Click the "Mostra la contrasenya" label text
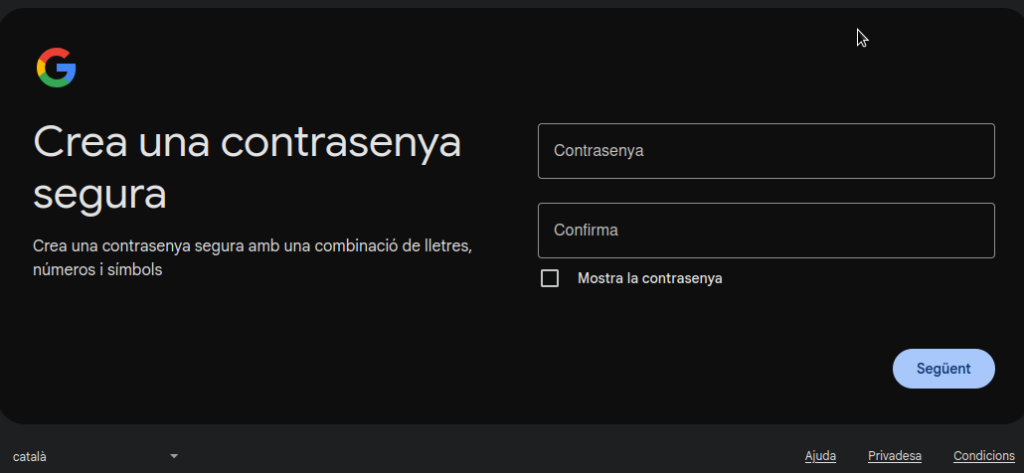Image resolution: width=1024 pixels, height=473 pixels. 649,278
